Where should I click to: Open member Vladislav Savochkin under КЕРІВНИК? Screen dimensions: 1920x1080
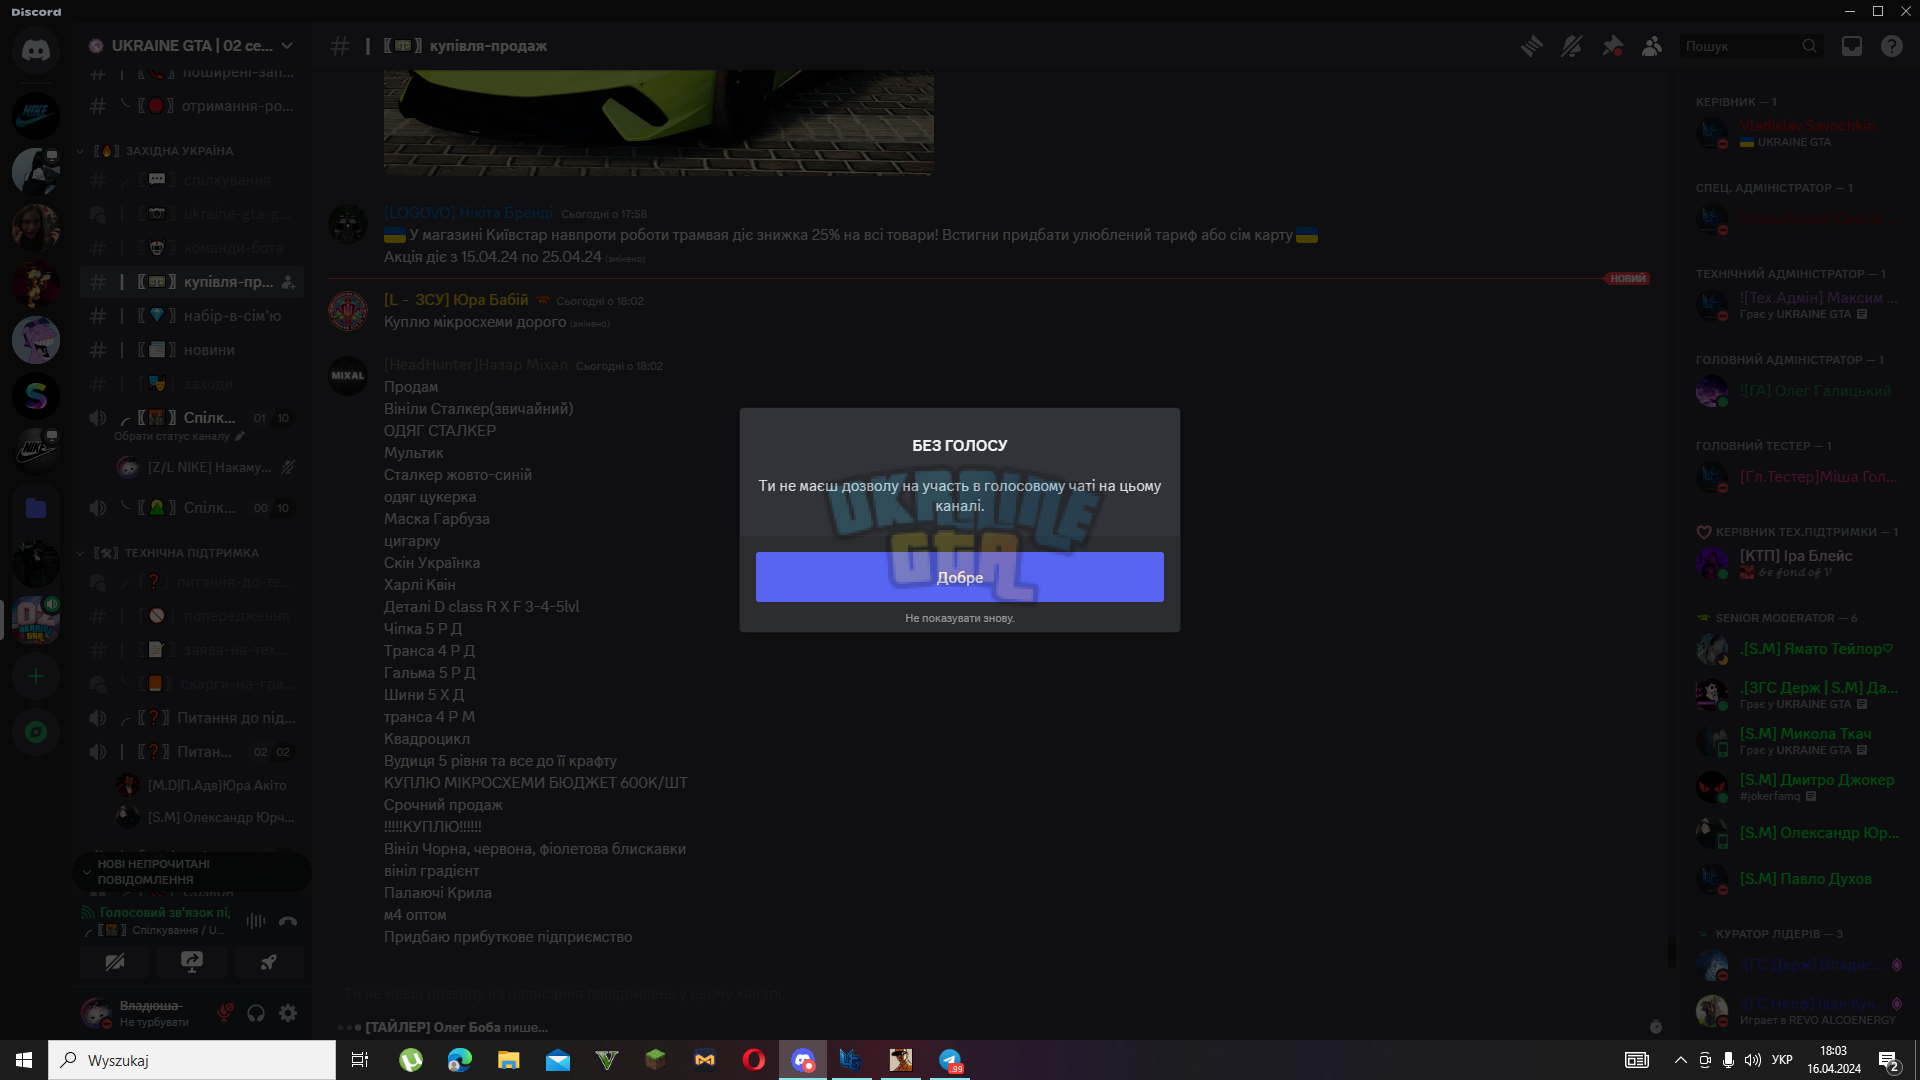pos(1796,133)
